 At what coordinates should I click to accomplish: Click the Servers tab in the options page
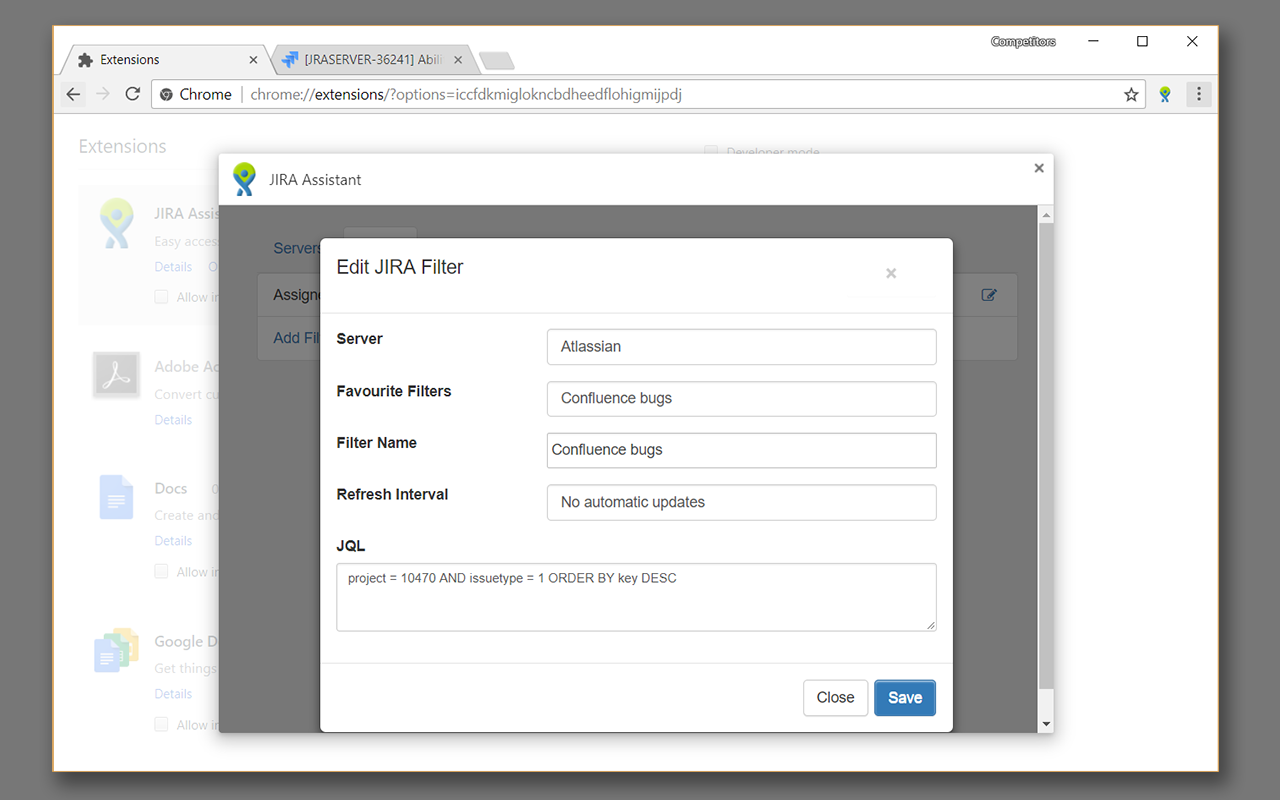click(x=297, y=248)
